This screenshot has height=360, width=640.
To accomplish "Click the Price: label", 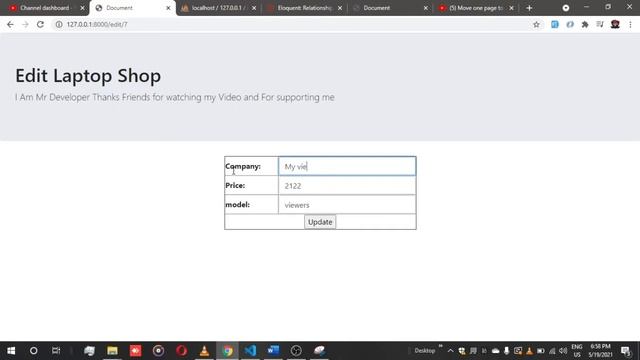I will 235,185.
